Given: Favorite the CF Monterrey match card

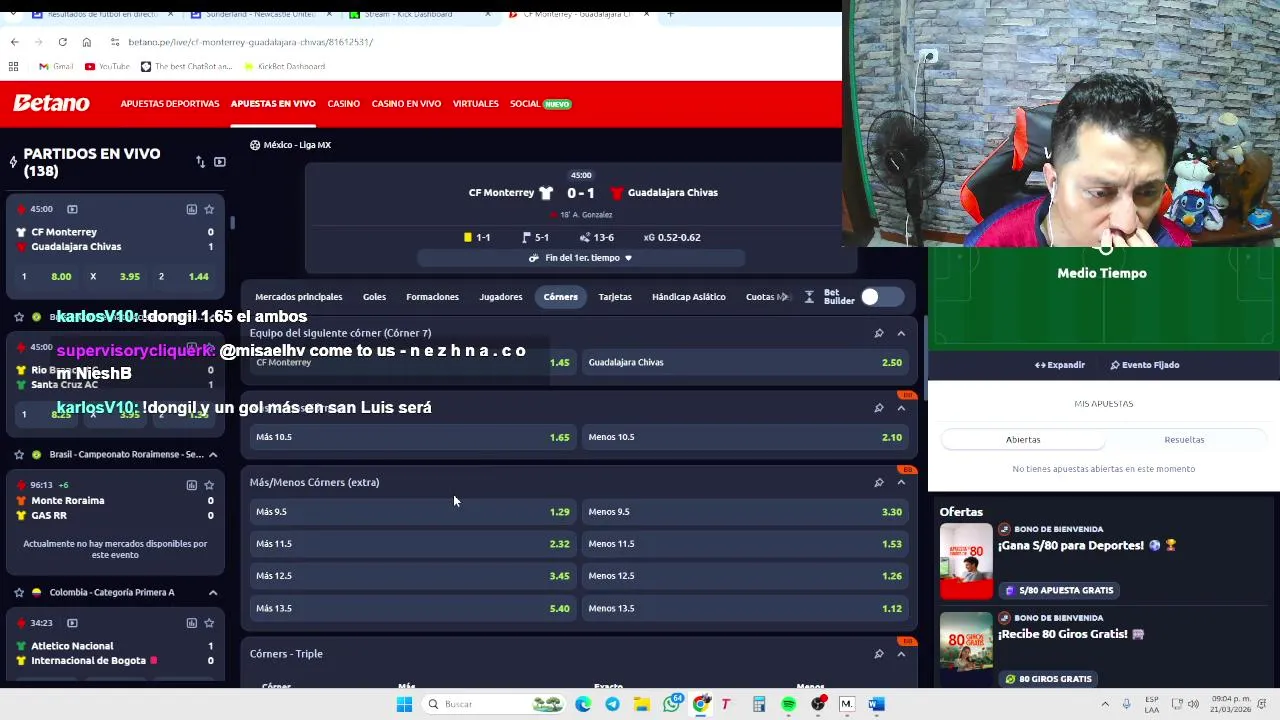Looking at the screenshot, I should (x=209, y=209).
